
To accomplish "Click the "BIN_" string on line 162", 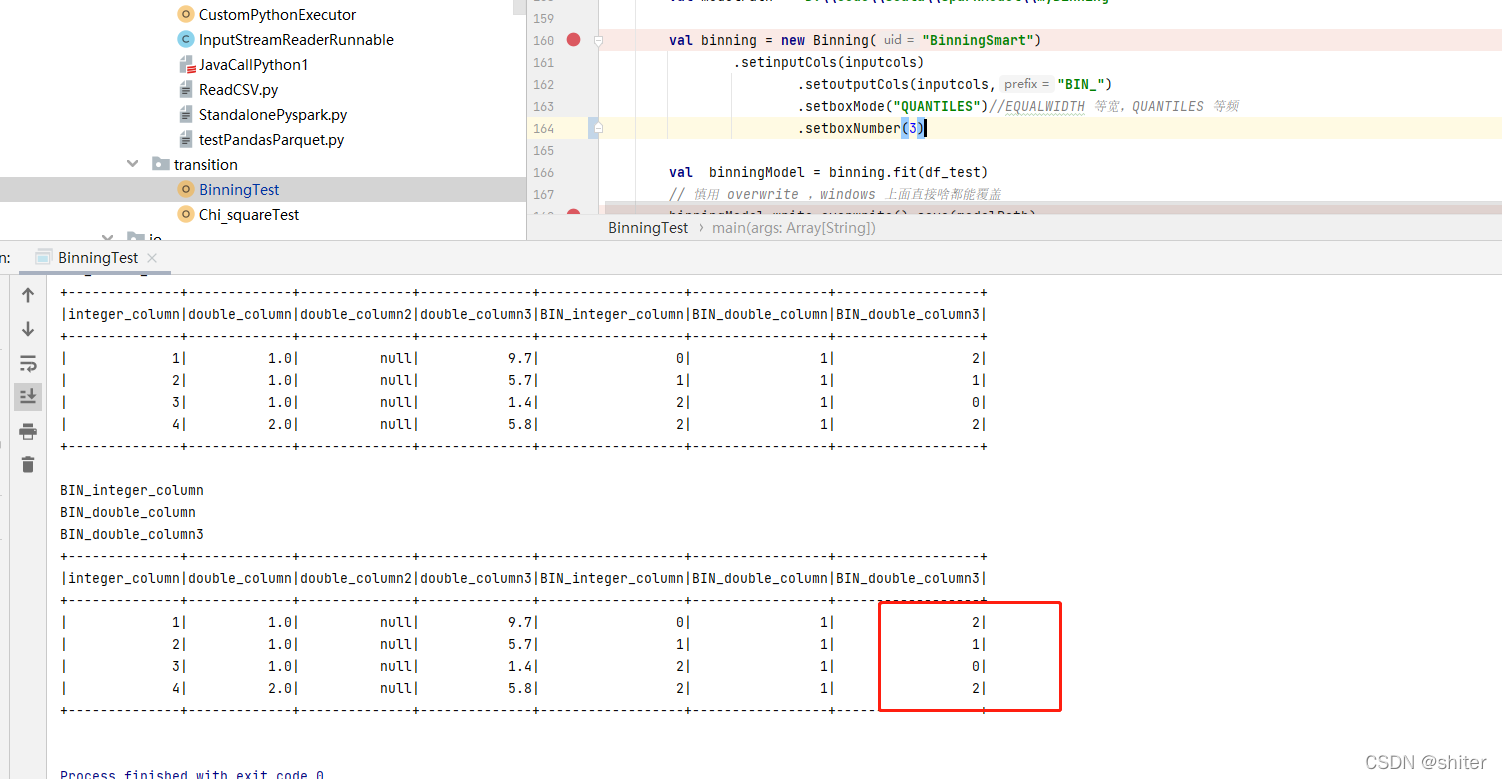I will click(x=1081, y=84).
